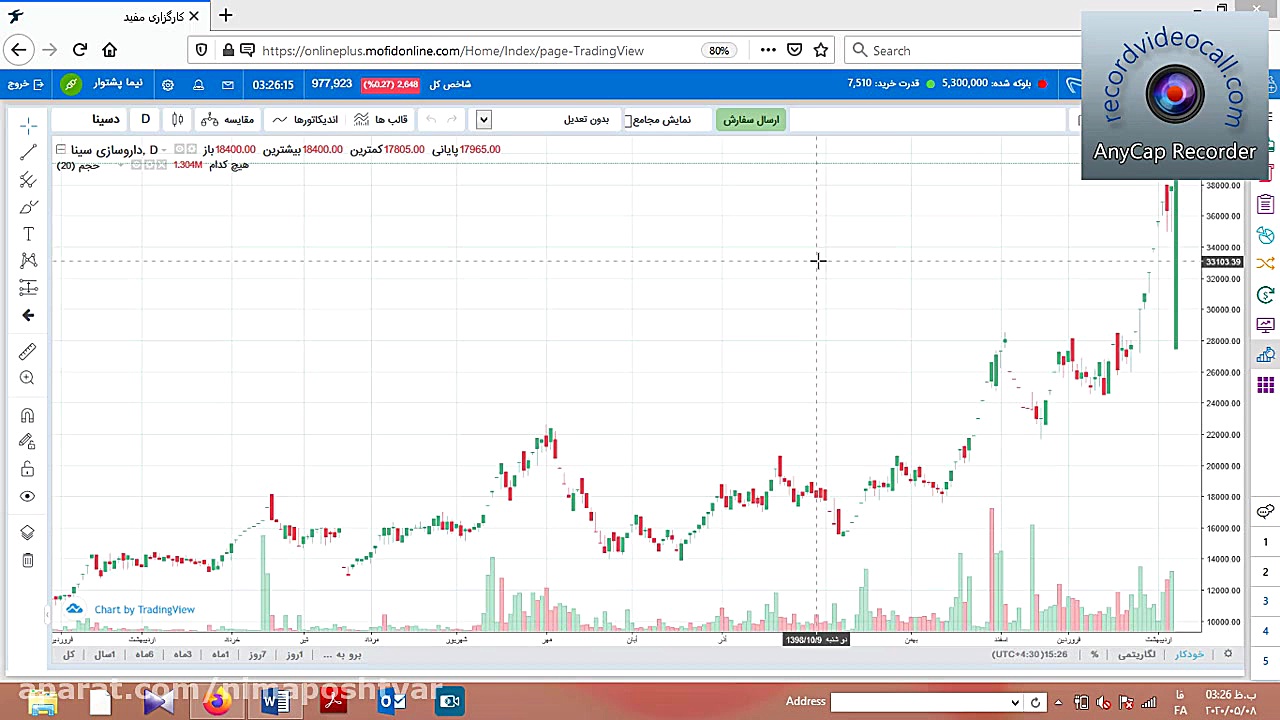This screenshot has width=1280, height=720.
Task: Click the ارسال سفارش send order button
Action: tap(751, 120)
